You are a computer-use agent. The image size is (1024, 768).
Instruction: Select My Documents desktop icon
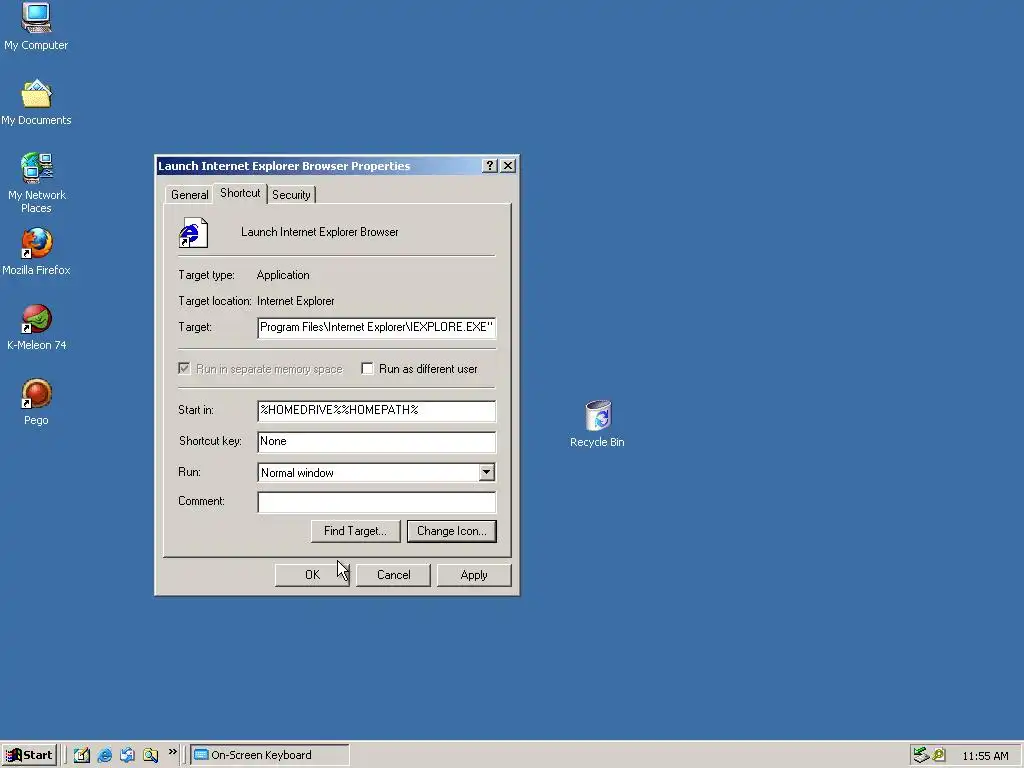(36, 103)
